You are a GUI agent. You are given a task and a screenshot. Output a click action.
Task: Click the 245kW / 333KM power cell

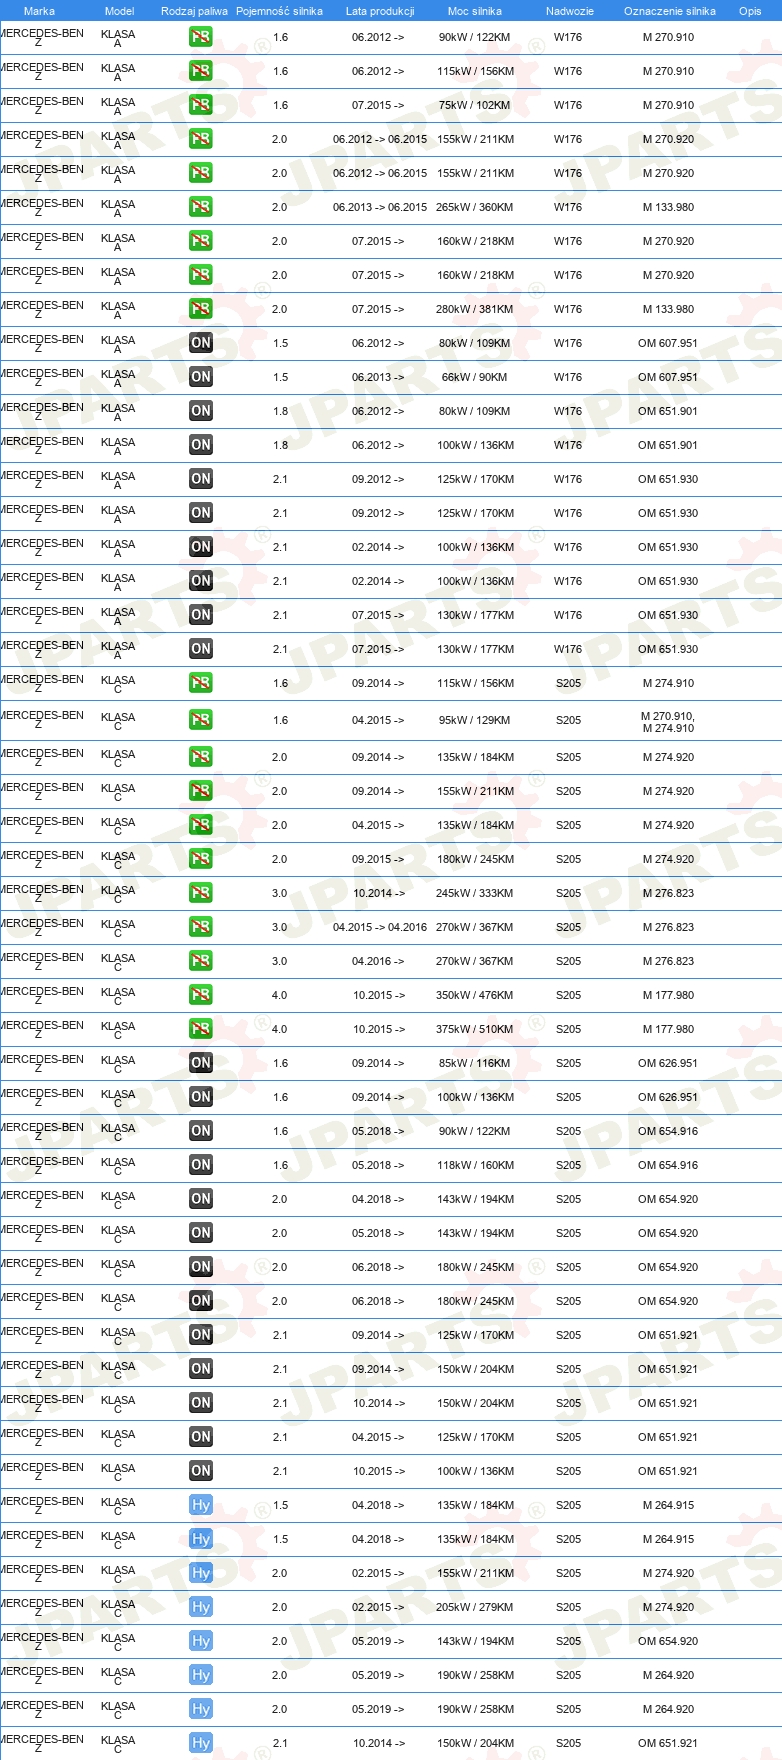tap(474, 893)
